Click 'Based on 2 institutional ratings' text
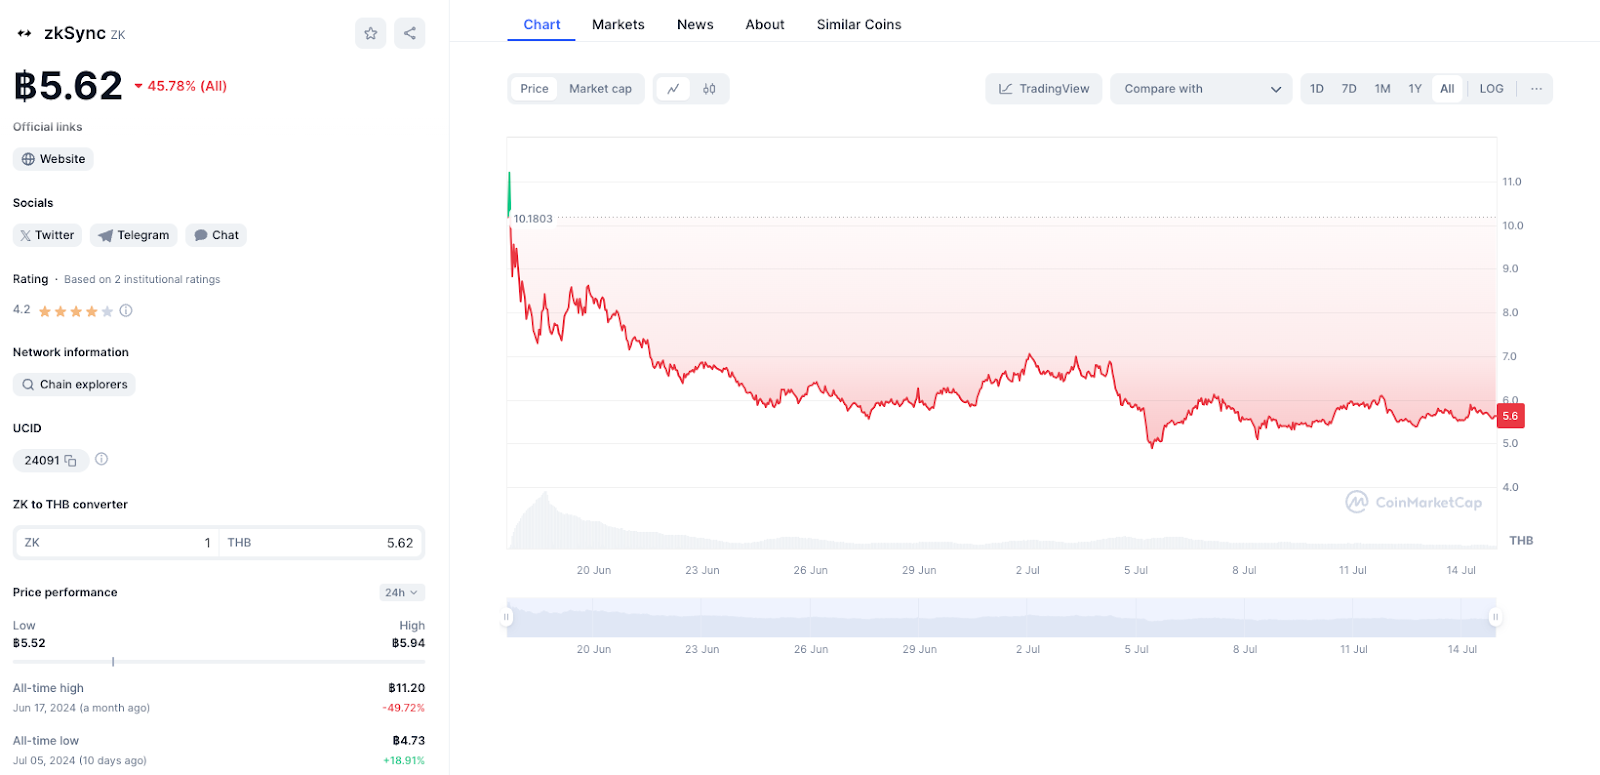This screenshot has height=775, width=1600. 142,280
